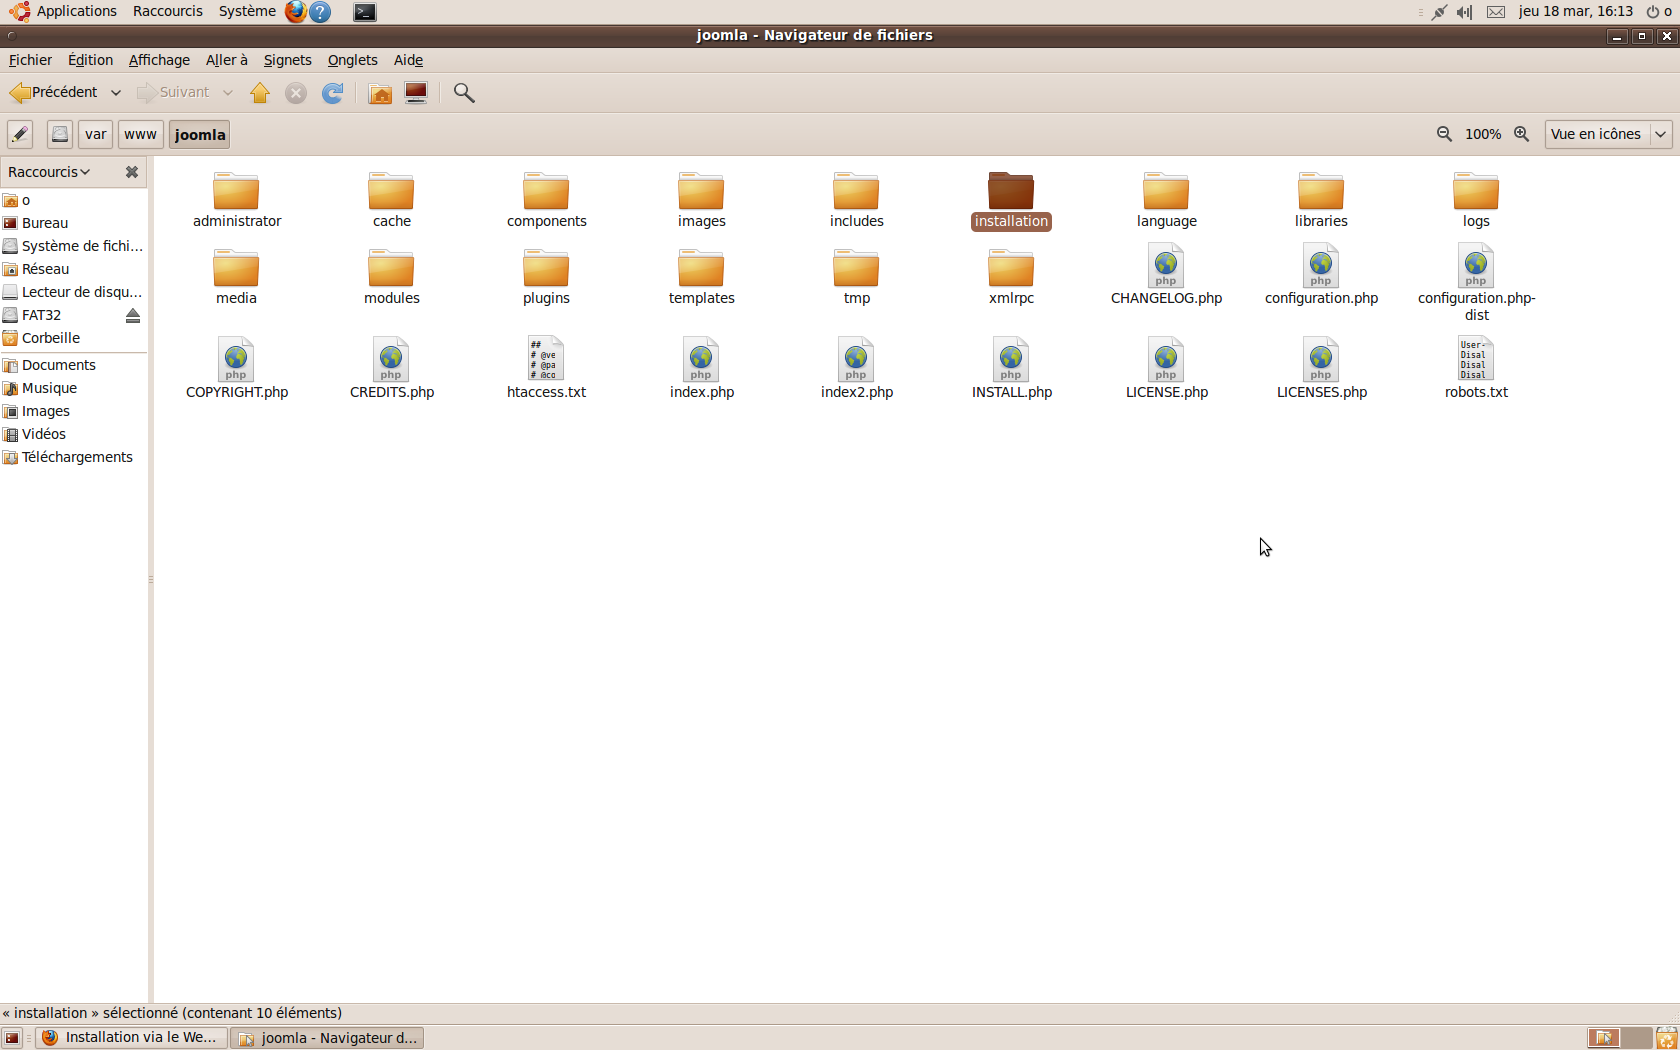Open the Onglets menu

(x=352, y=60)
